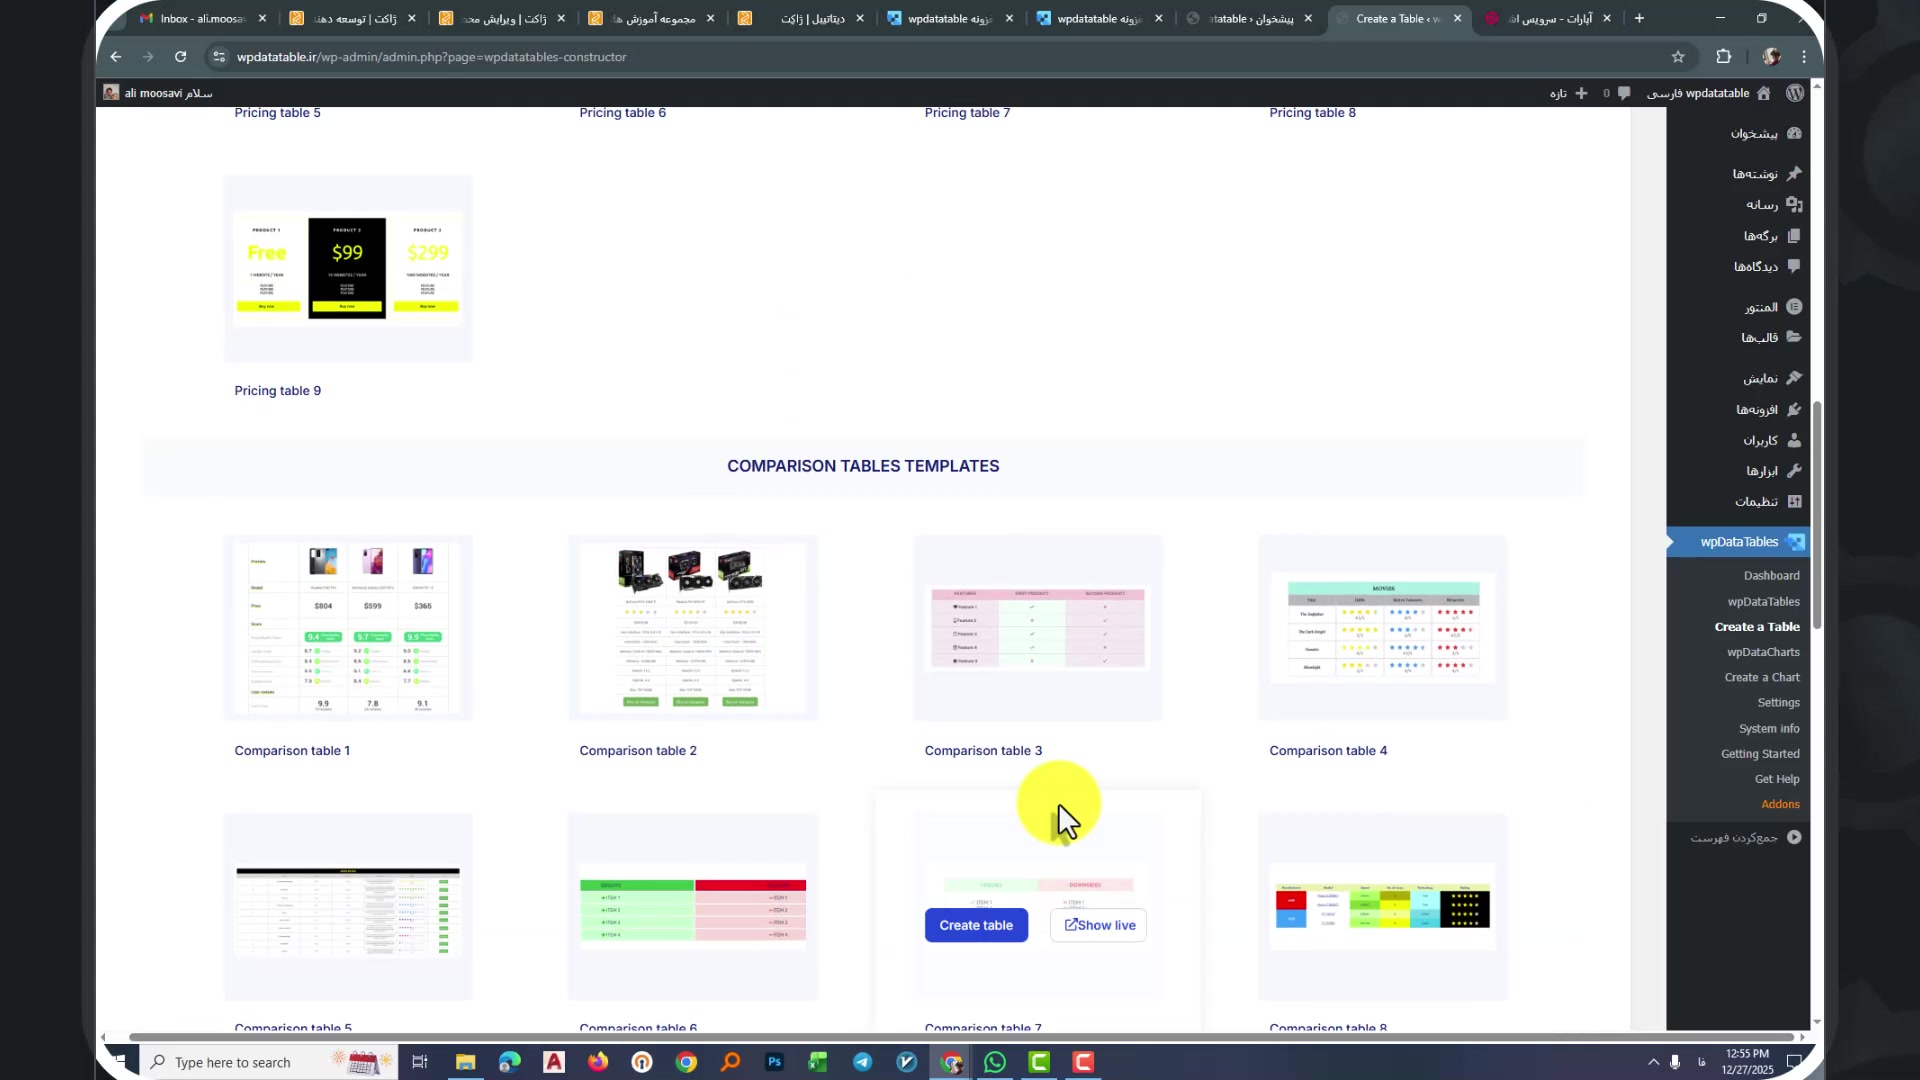The width and height of the screenshot is (1920, 1080).
Task: Click the WordPress logo in admin bar
Action: pos(1795,93)
